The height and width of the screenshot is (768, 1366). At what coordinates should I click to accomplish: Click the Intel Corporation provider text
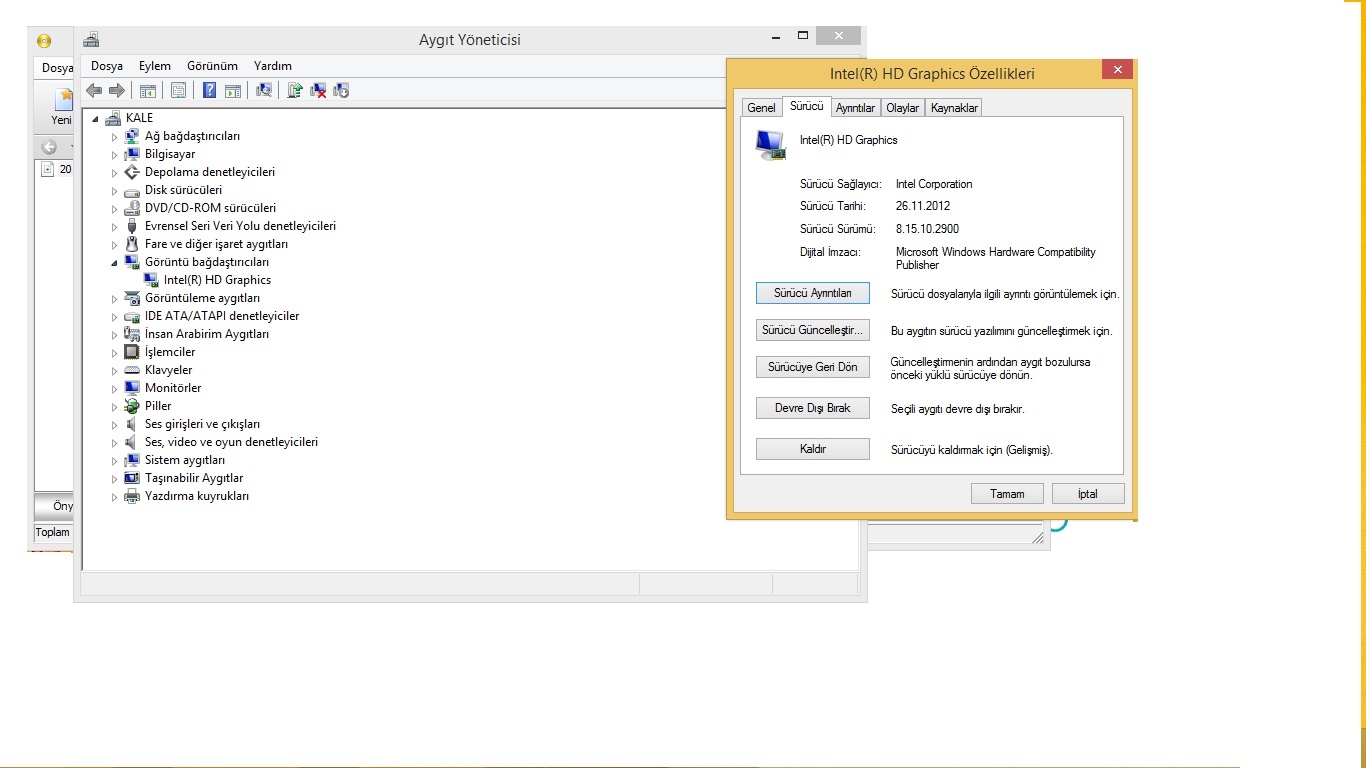click(x=934, y=184)
